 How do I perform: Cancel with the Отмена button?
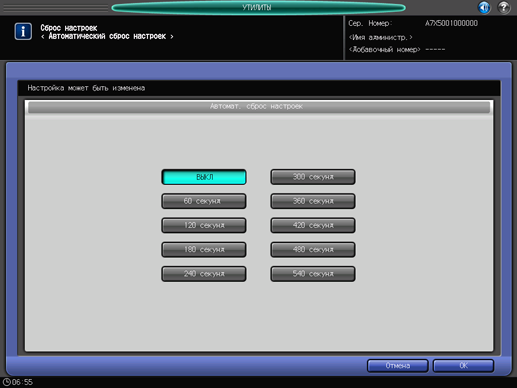[x=398, y=366]
